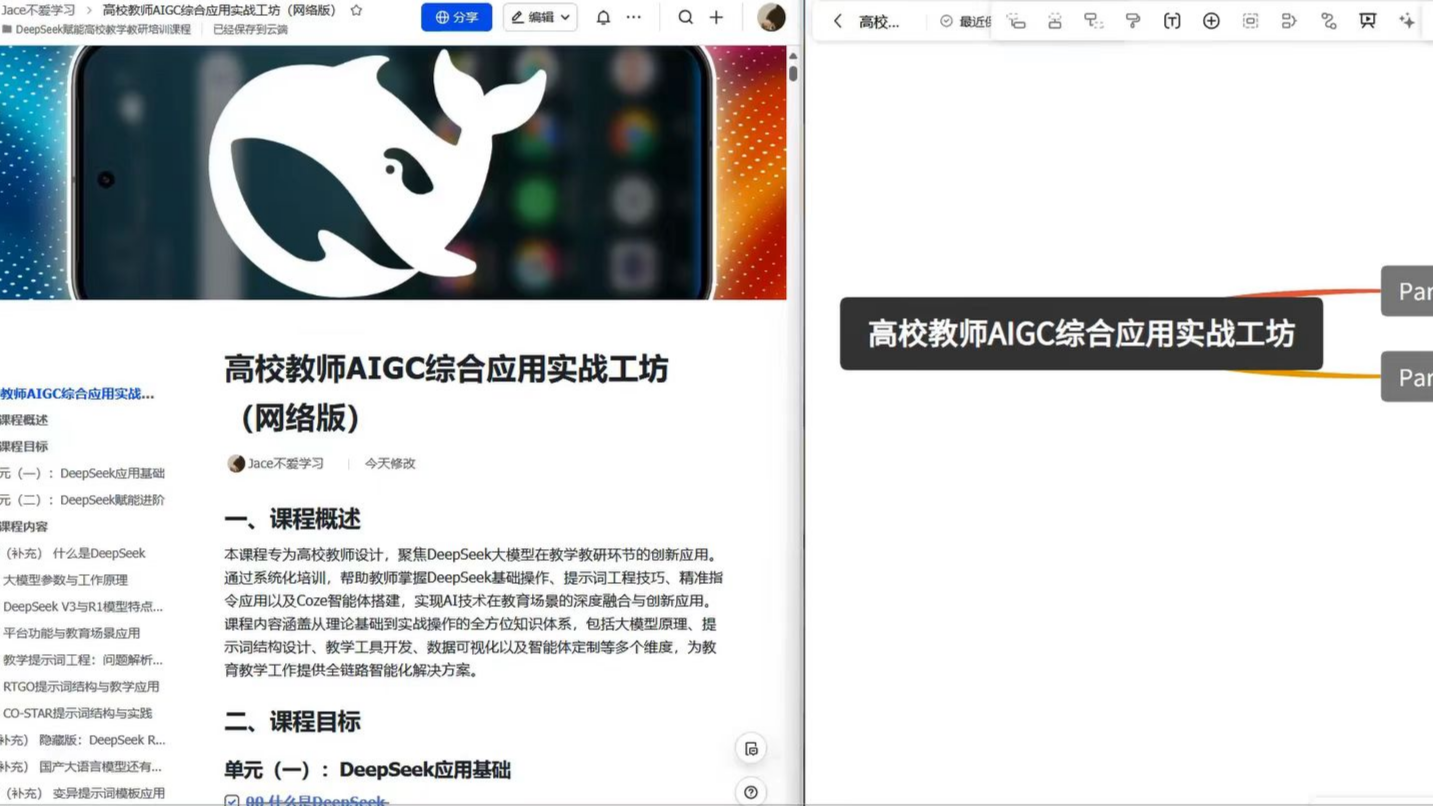The width and height of the screenshot is (1433, 806).
Task: Click the plus icon to create new document
Action: point(716,17)
